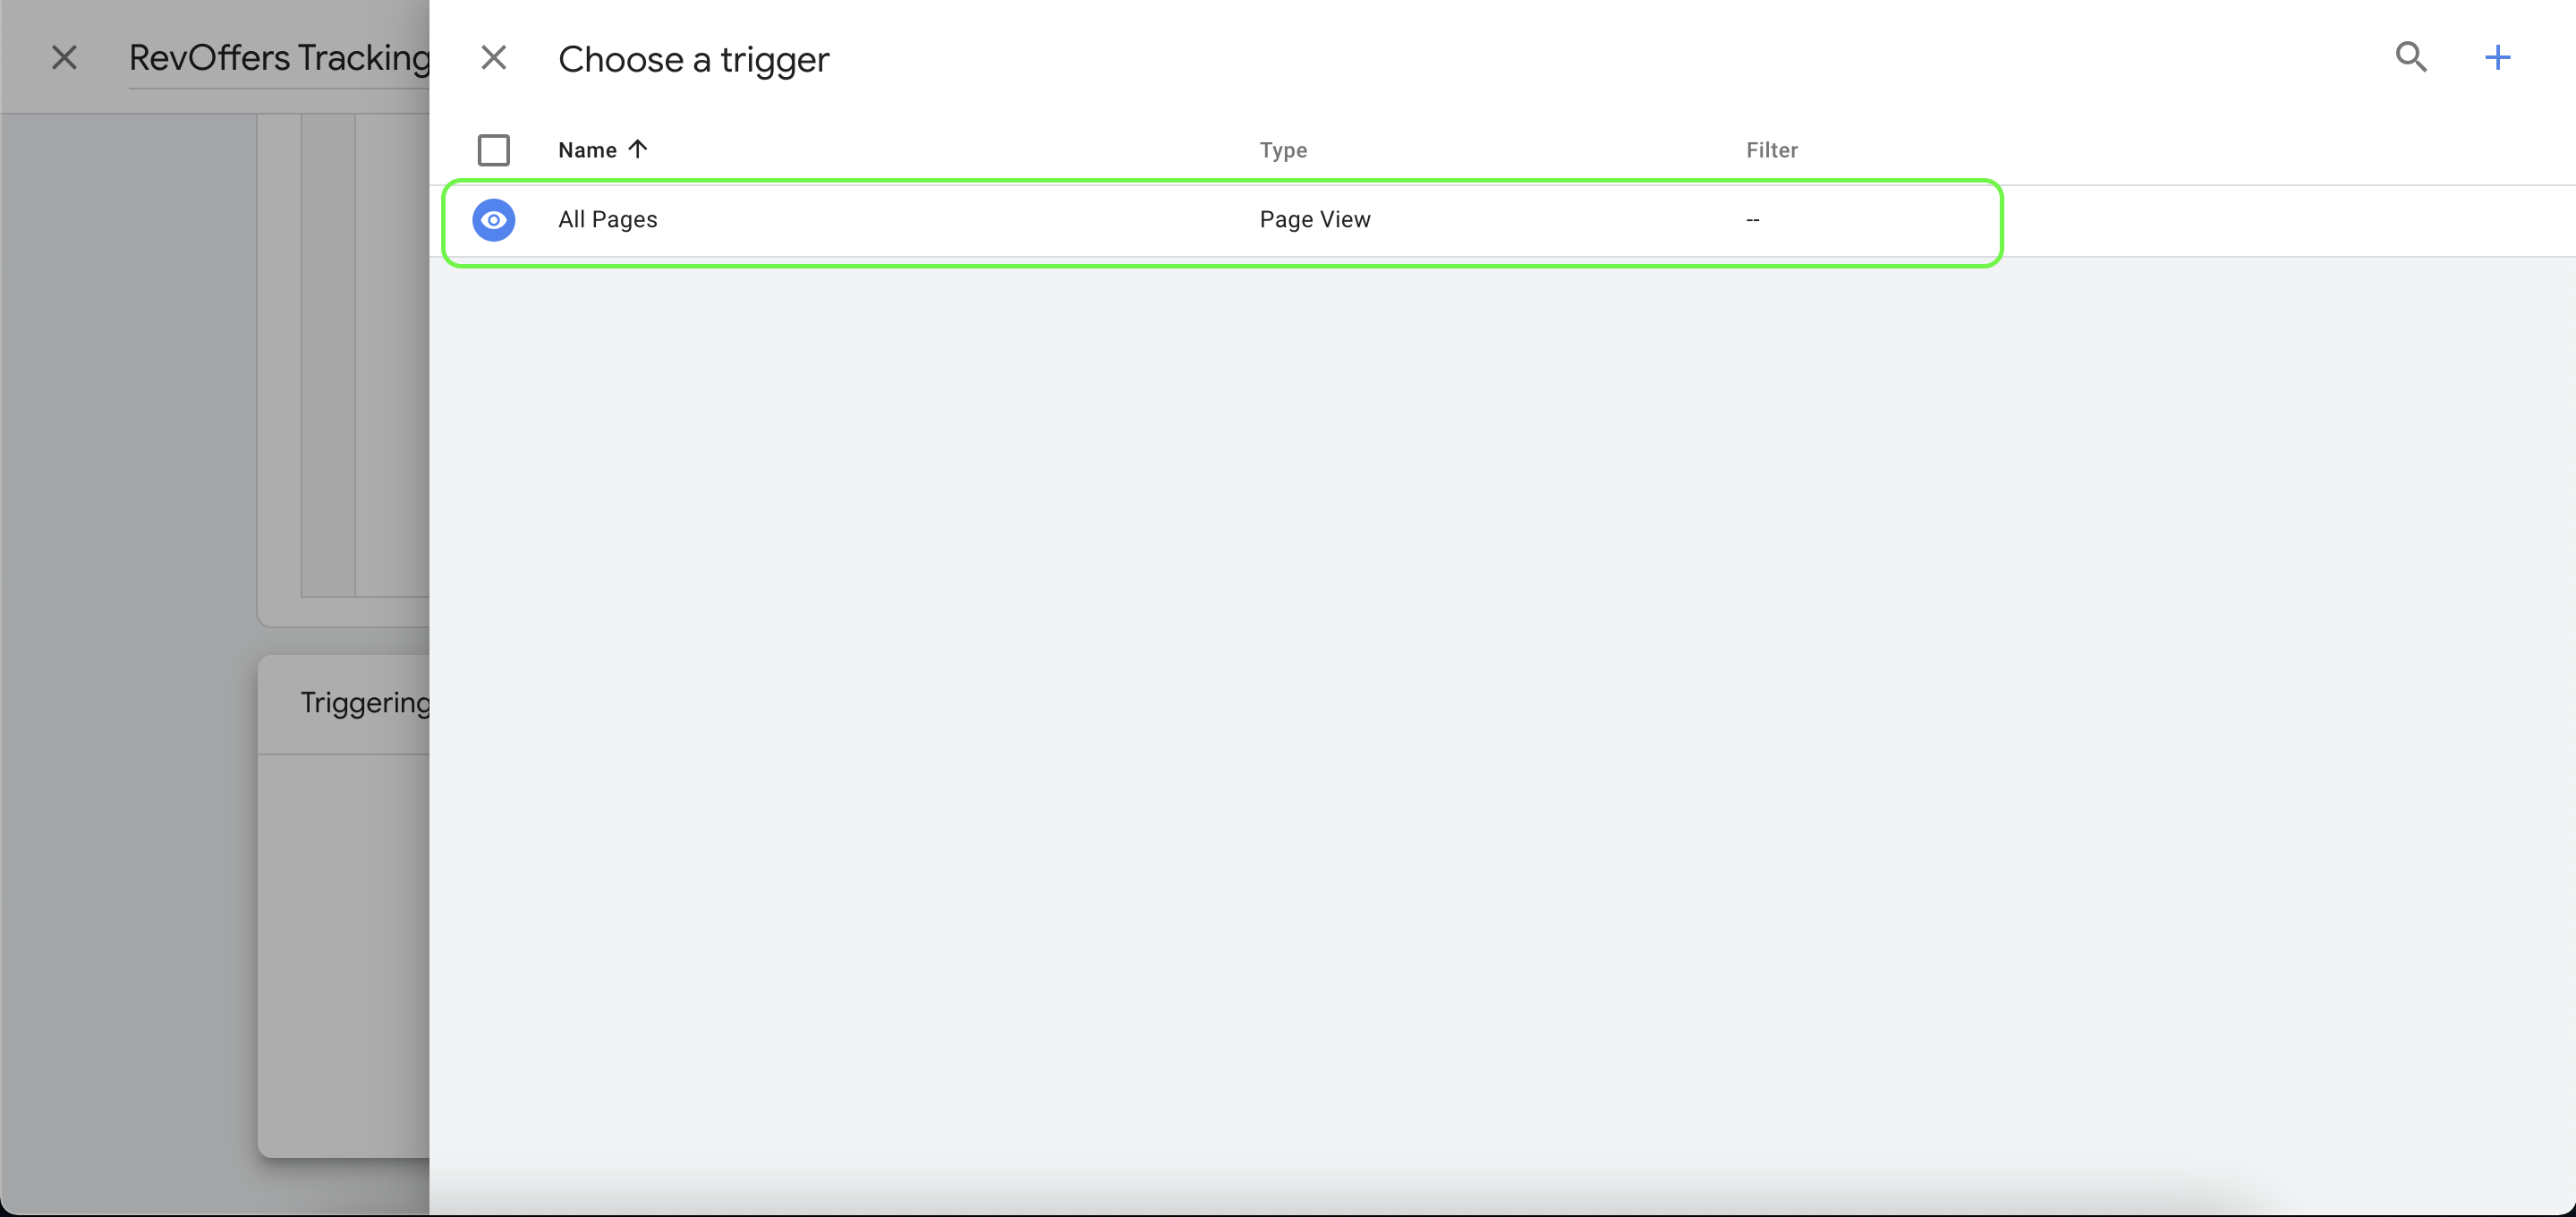Click the Choose a trigger heading

click(x=693, y=59)
